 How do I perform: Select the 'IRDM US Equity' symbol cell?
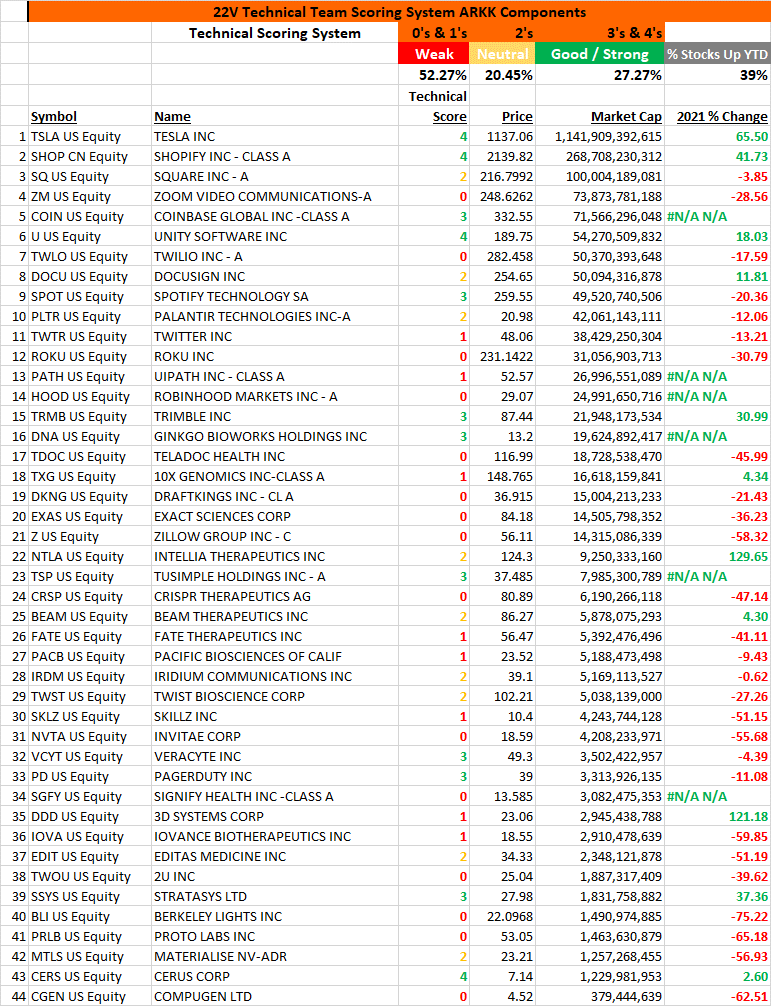90,676
